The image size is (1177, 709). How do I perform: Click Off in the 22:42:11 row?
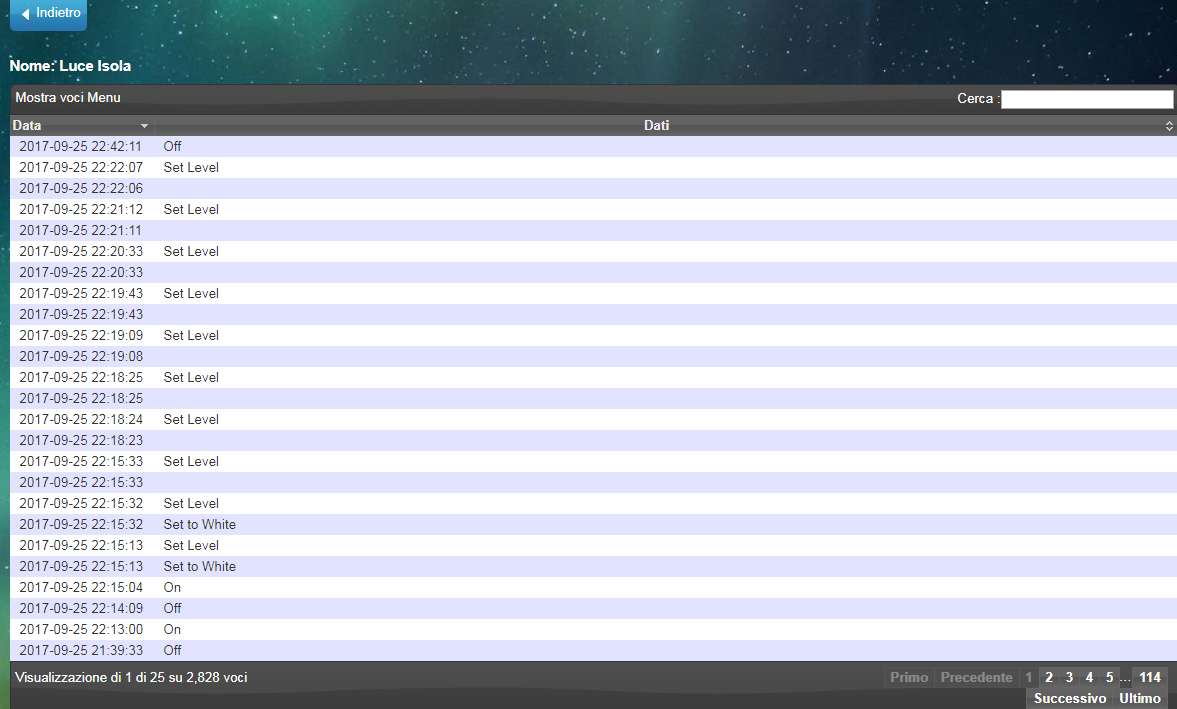173,146
